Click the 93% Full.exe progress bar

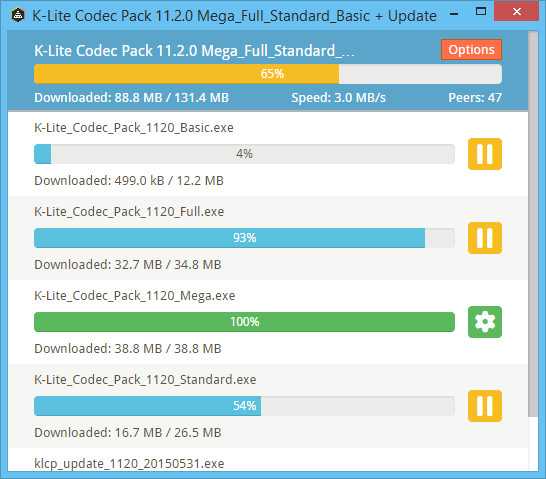click(244, 238)
